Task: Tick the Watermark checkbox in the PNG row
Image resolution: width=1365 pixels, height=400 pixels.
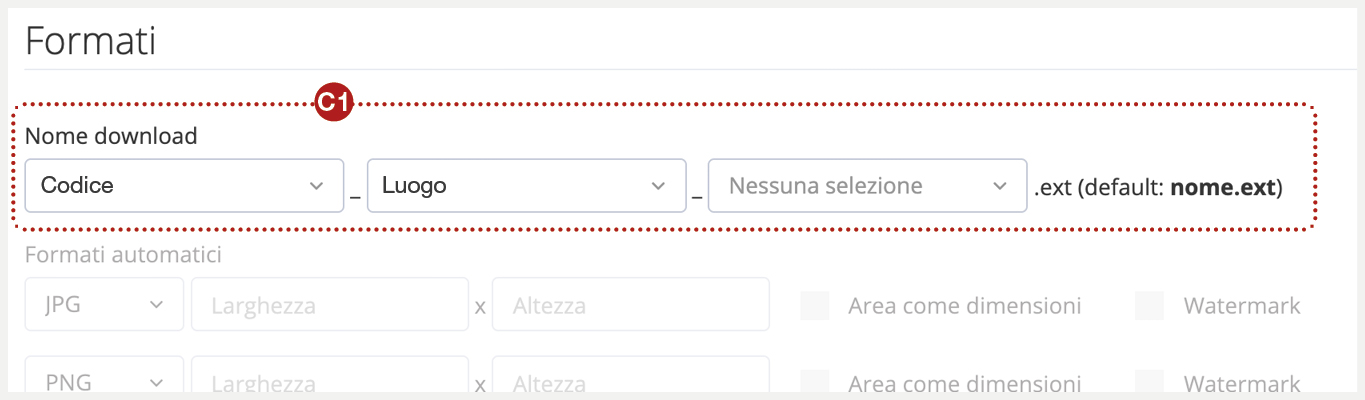Action: tap(1150, 383)
